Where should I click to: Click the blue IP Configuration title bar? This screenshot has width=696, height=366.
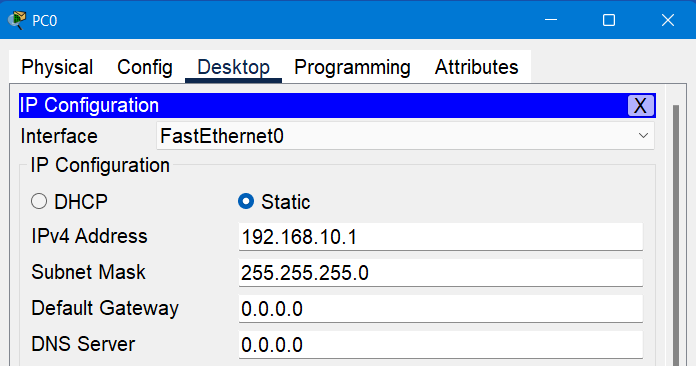(x=323, y=106)
